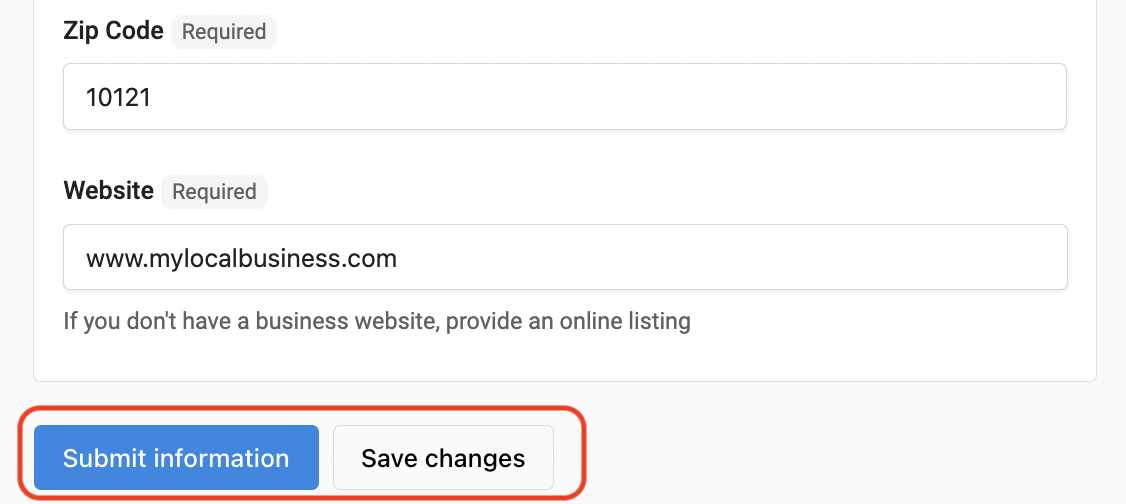Viewport: 1126px width, 504px height.
Task: Focus the Zip Code input field
Action: click(564, 97)
